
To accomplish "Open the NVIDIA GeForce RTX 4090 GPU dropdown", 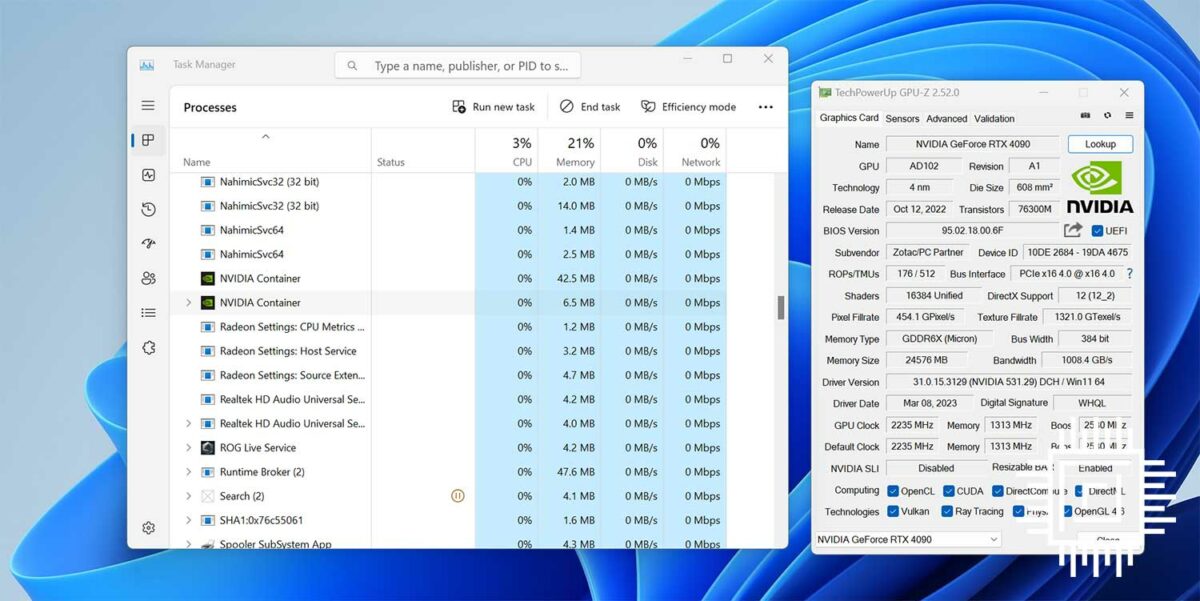I will pyautogui.click(x=907, y=540).
